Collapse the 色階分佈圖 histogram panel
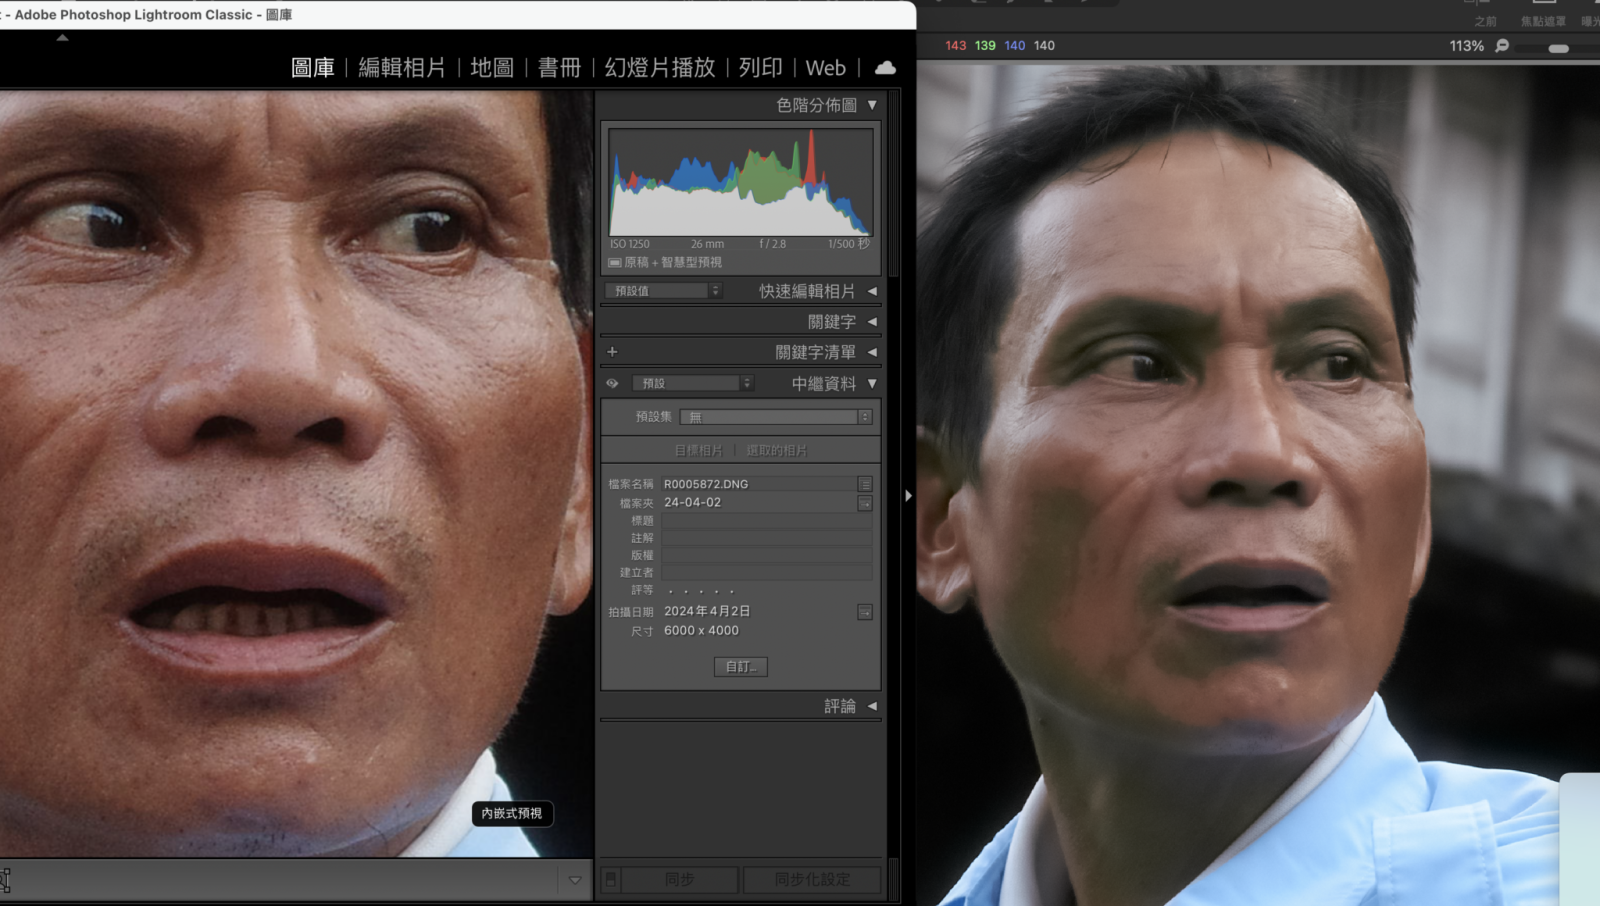Image resolution: width=1600 pixels, height=906 pixels. [x=872, y=105]
